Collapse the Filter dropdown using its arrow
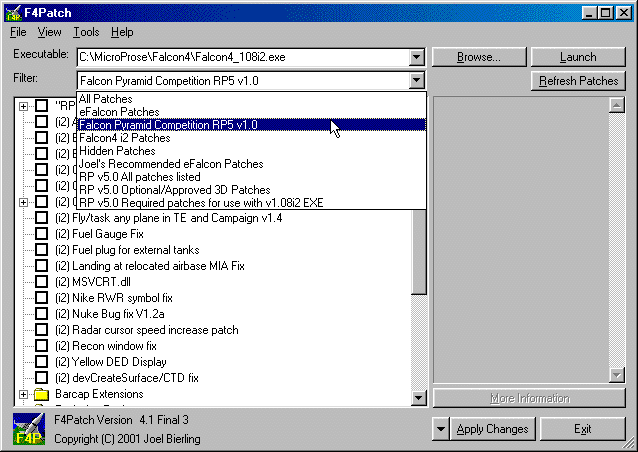 tap(417, 81)
